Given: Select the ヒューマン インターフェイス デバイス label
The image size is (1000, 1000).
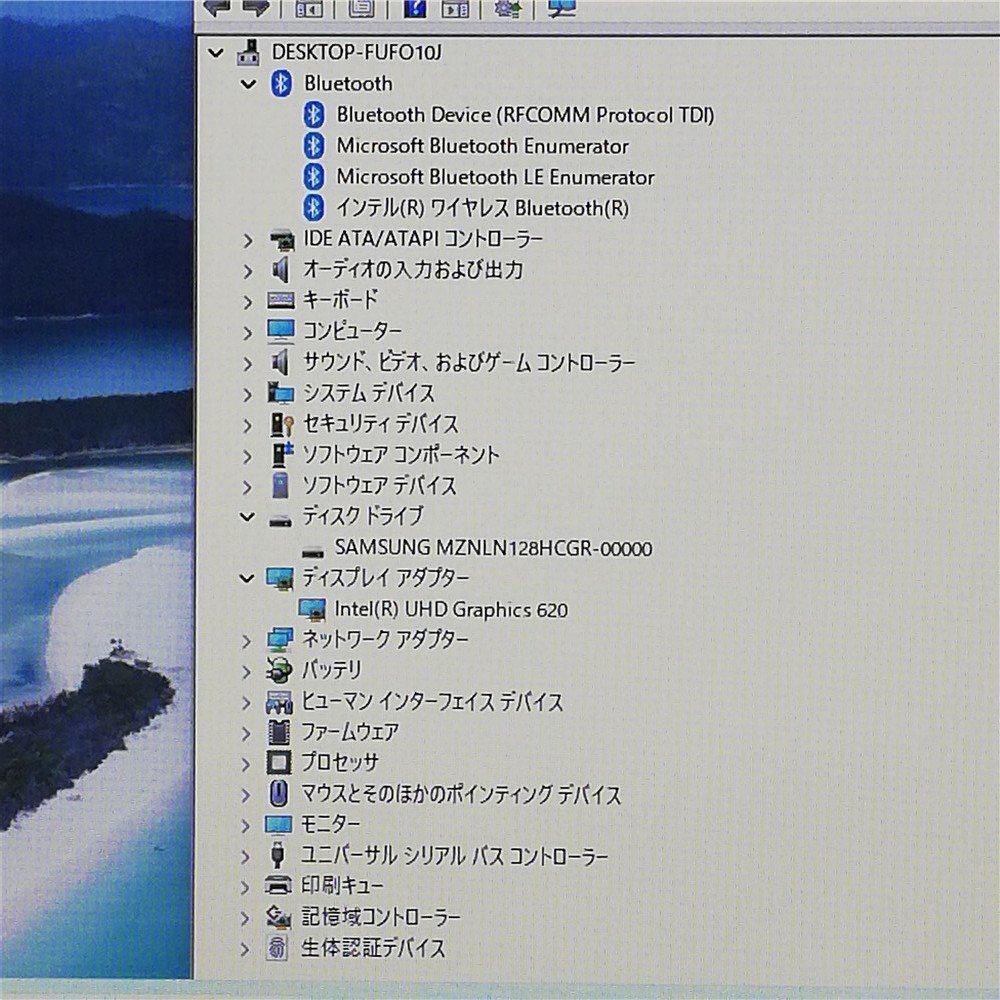Looking at the screenshot, I should point(432,702).
